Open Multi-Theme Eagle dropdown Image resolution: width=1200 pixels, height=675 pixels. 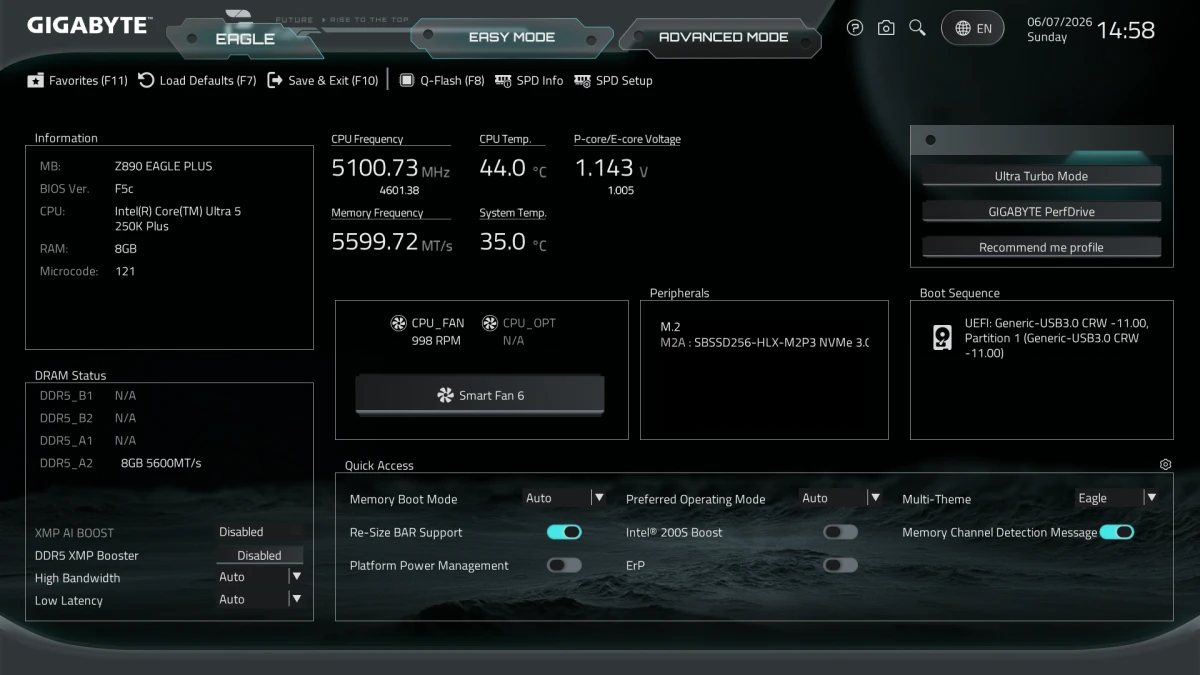tap(1117, 498)
